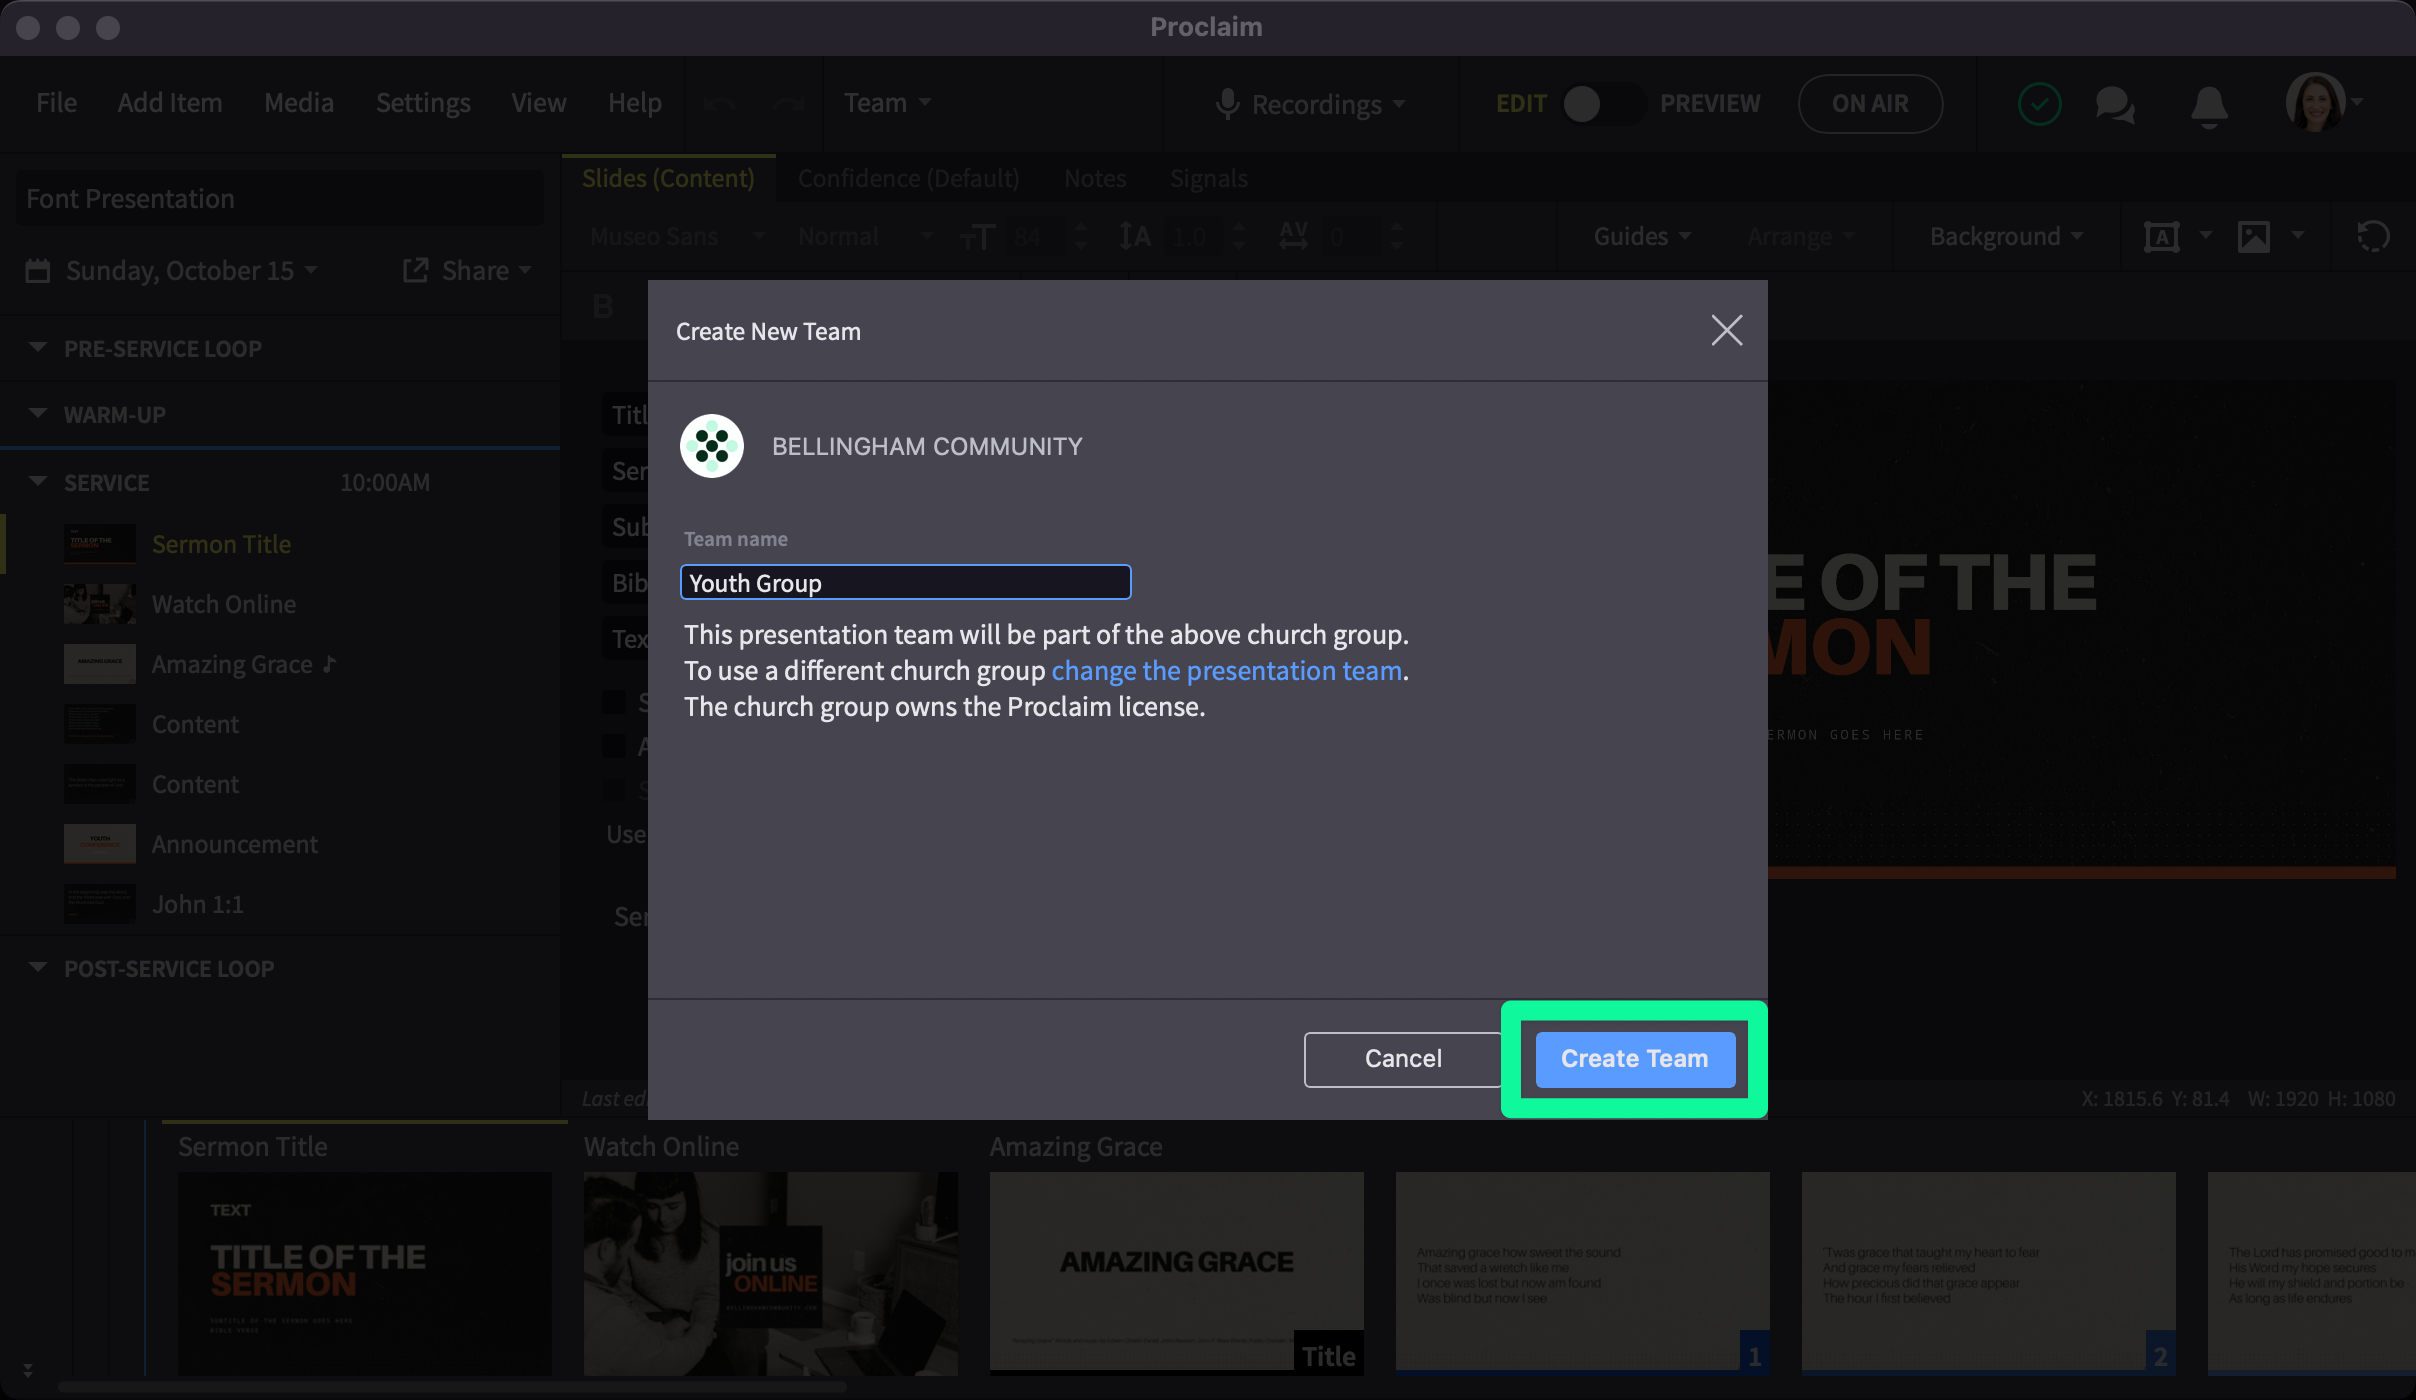Screen dimensions: 2416x1400
Task: Click the redo arrow icon
Action: point(788,103)
